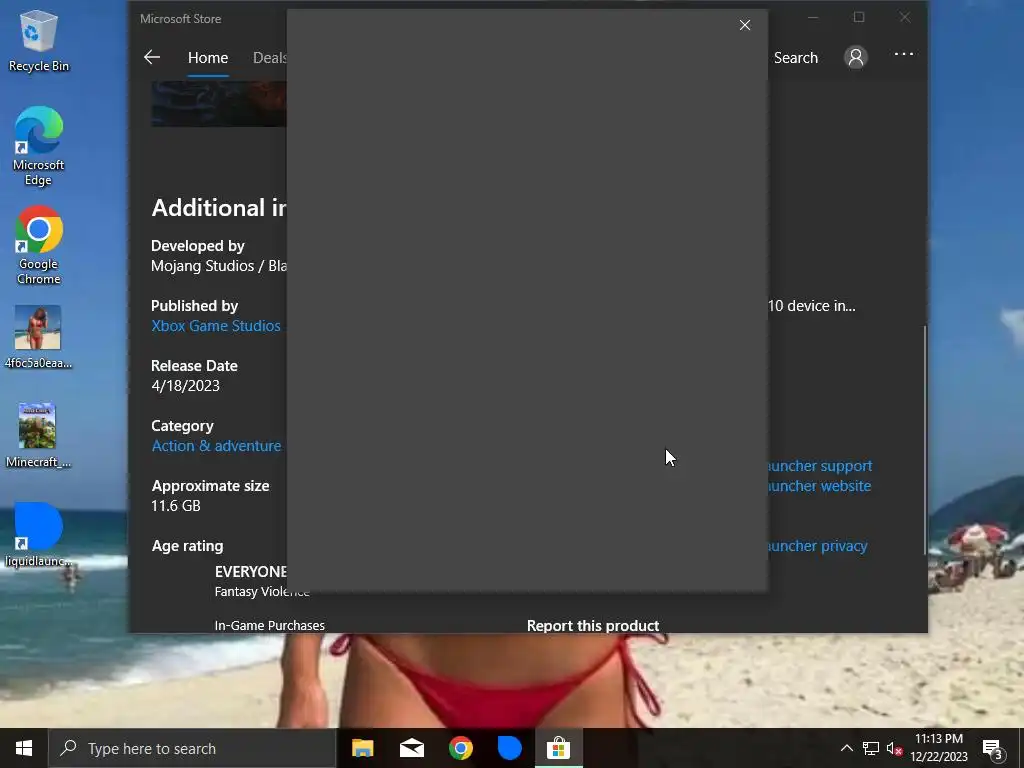Select the Google Chrome desktop shortcut
The height and width of the screenshot is (768, 1024).
pyautogui.click(x=38, y=246)
